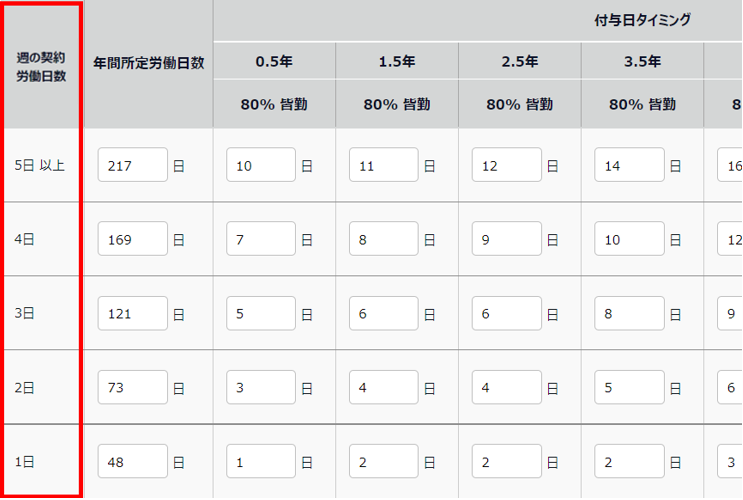Focus 2.5年 field in 4日 row
743x500 pixels.
click(507, 239)
